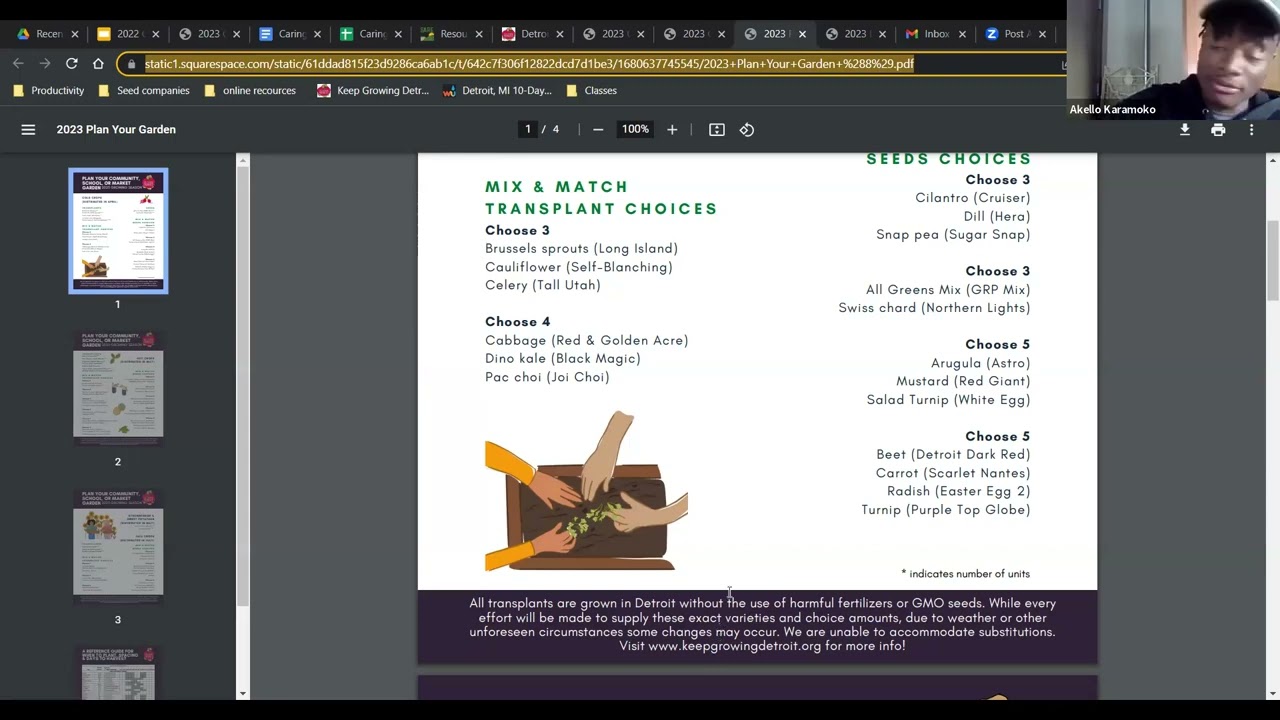Image resolution: width=1280 pixels, height=720 pixels.
Task: Reload the current page
Action: click(72, 63)
